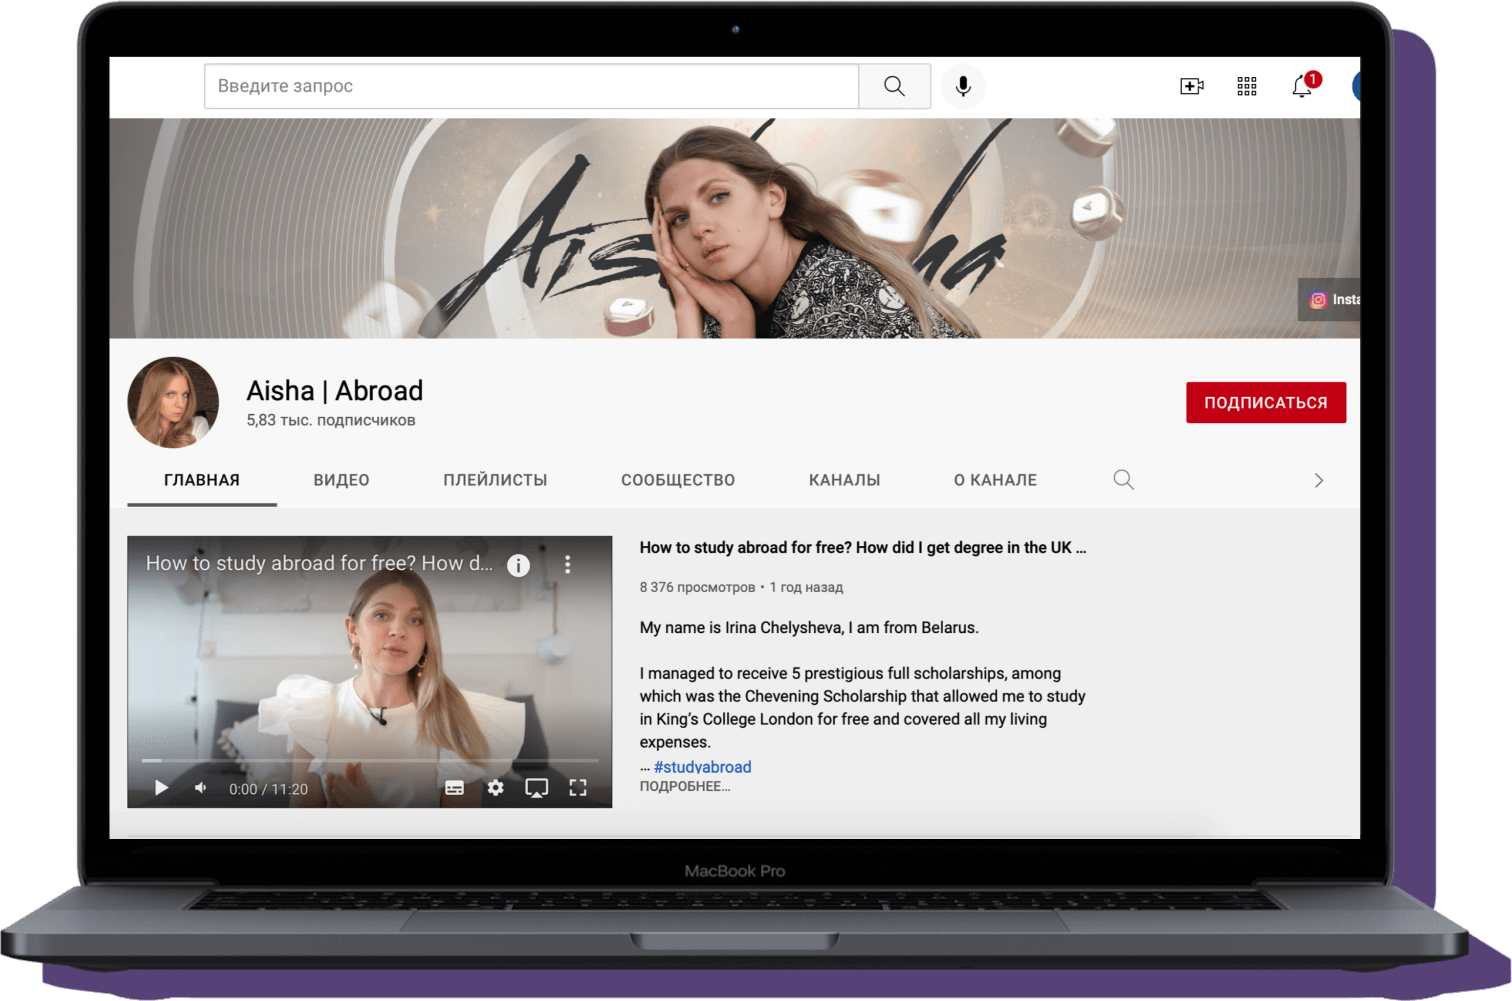The width and height of the screenshot is (1512, 1001).
Task: Focus the Введите запрос search field
Action: (531, 86)
